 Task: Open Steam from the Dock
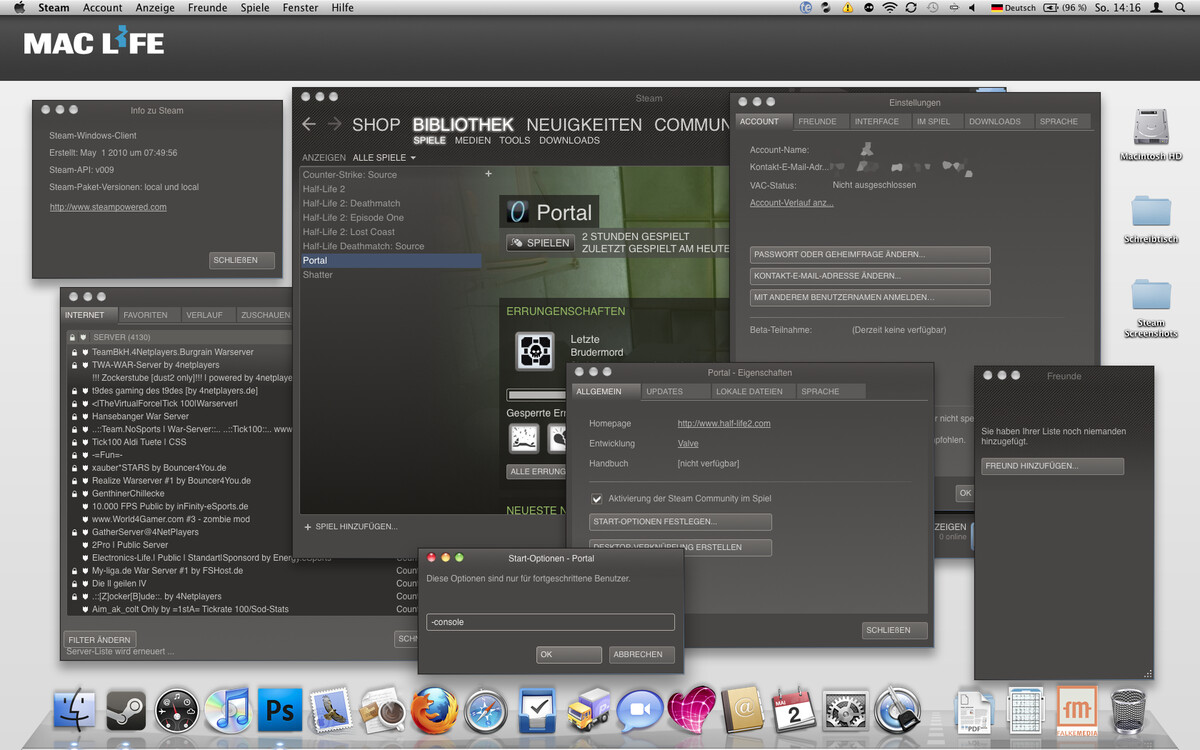point(127,710)
